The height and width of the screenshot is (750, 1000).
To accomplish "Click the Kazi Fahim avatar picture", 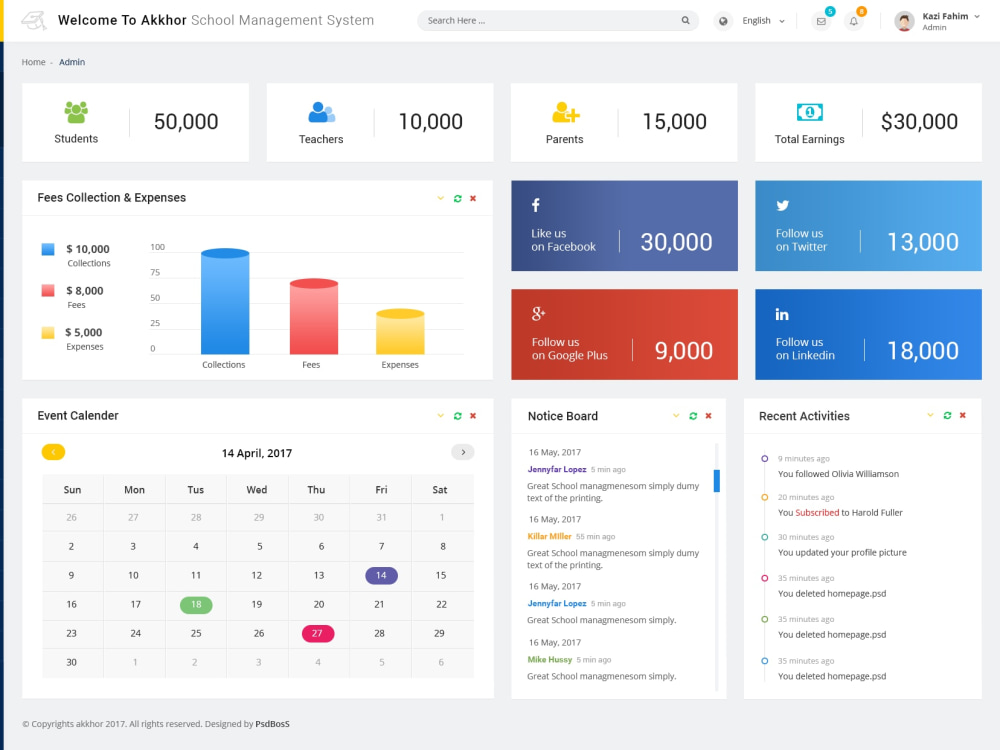I will pos(904,21).
